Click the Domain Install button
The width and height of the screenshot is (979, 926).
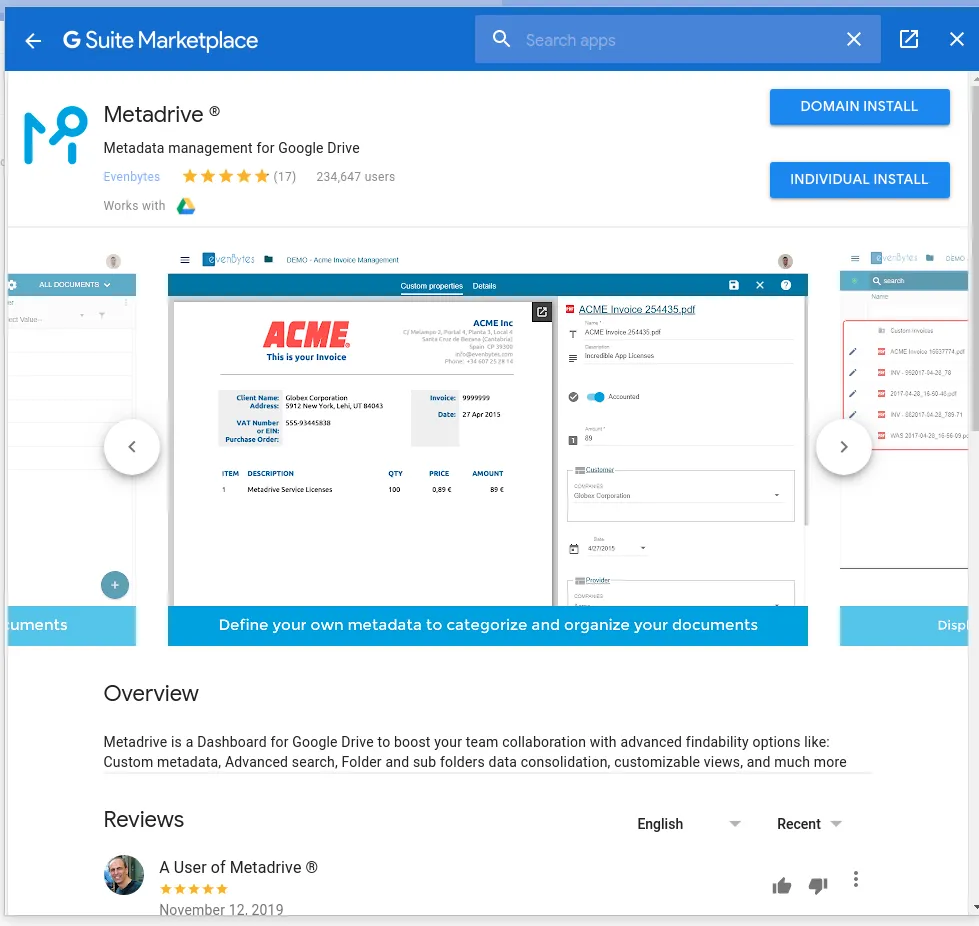coord(859,106)
